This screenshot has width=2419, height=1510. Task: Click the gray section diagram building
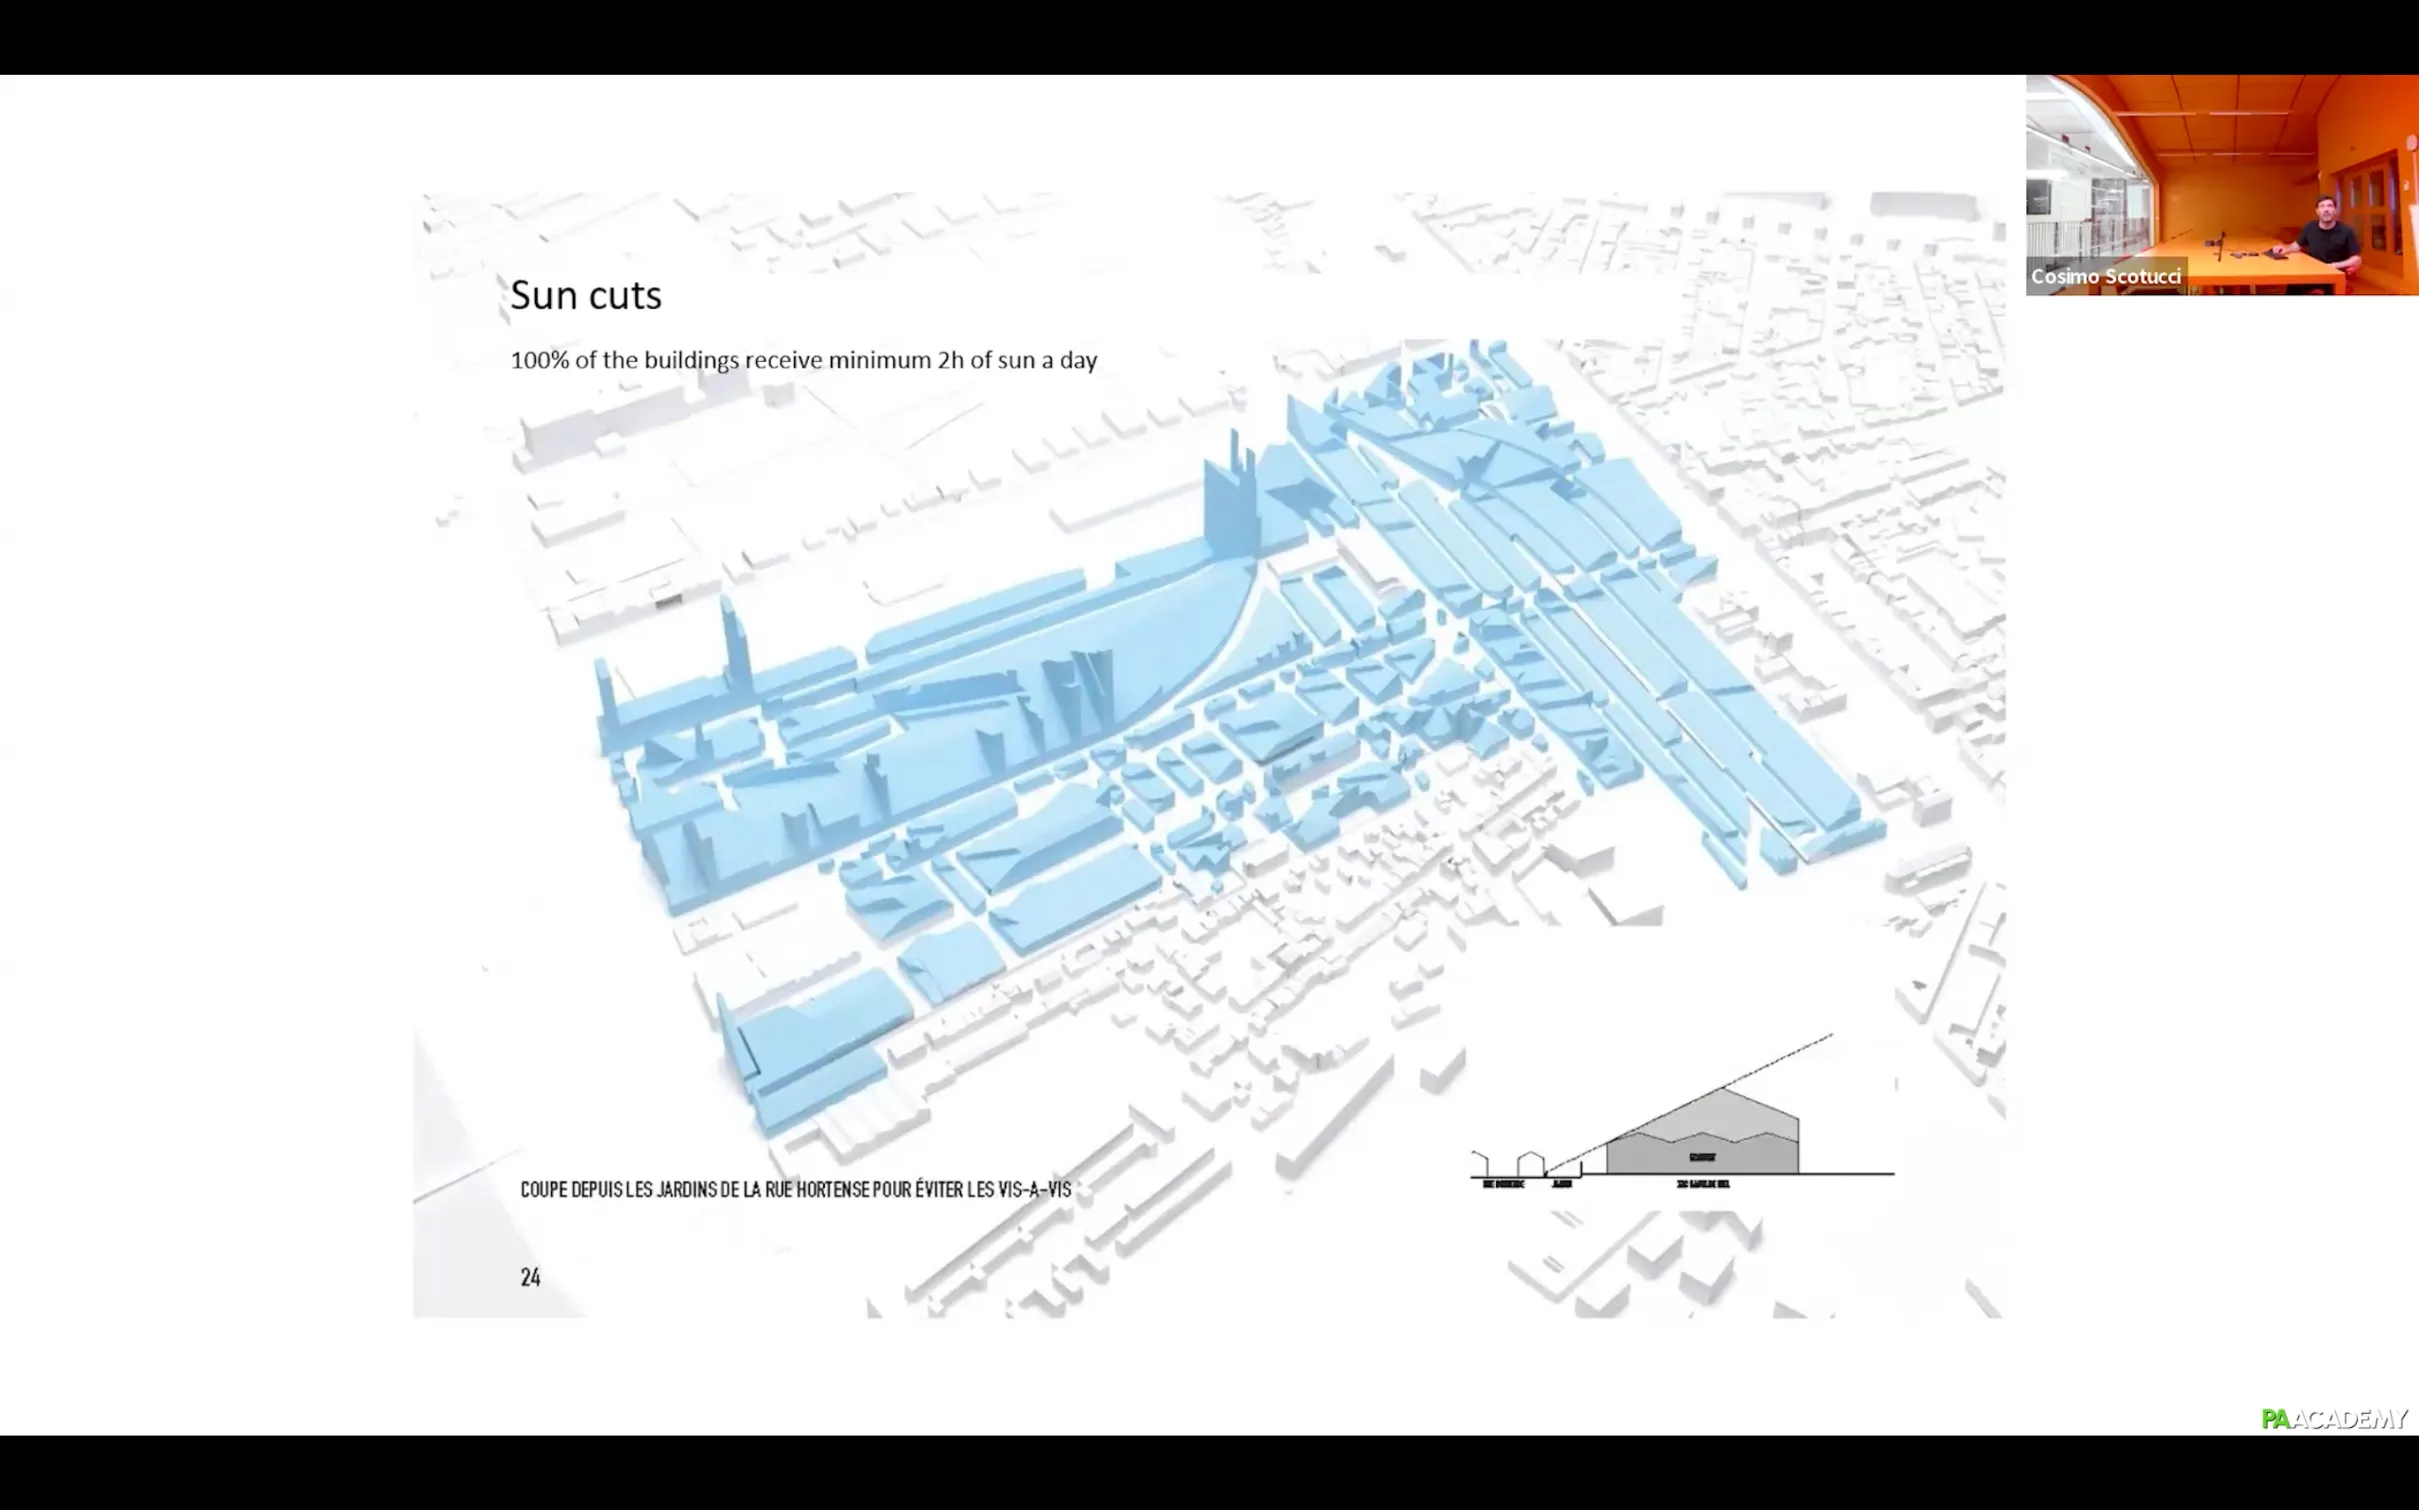tap(1702, 1140)
